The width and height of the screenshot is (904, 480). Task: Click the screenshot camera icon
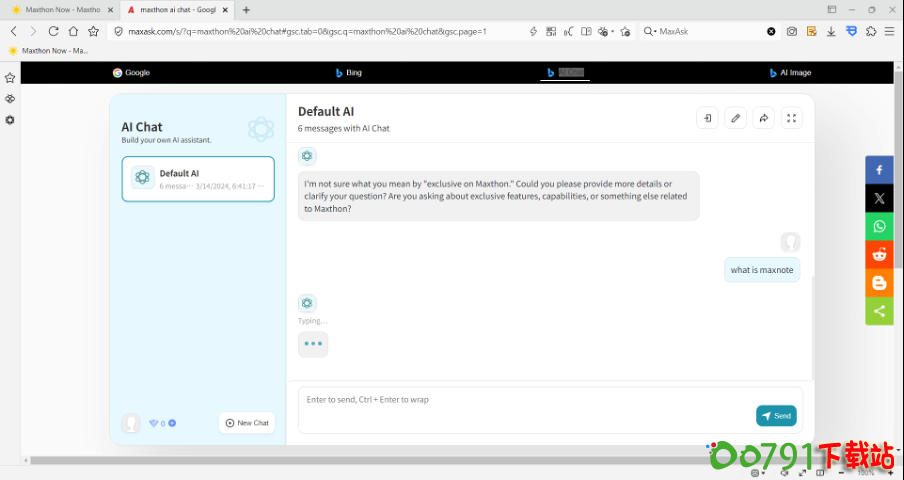click(791, 31)
